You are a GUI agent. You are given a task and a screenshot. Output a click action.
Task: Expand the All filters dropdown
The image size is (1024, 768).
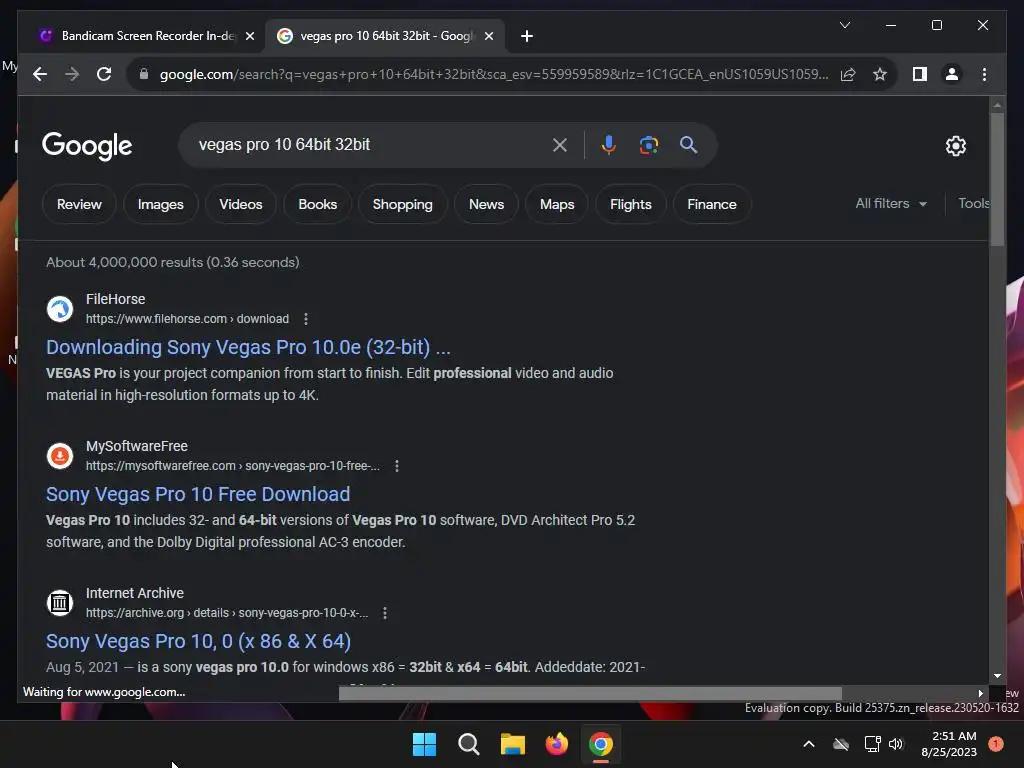coord(891,204)
